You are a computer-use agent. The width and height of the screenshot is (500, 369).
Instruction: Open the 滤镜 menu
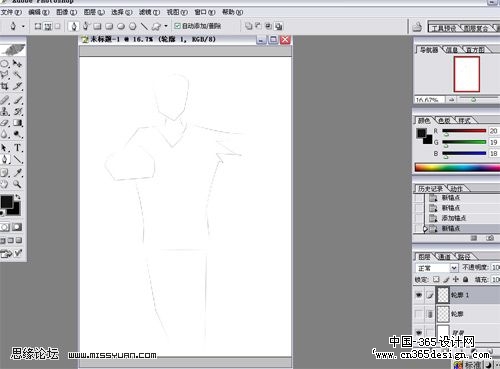tap(149, 12)
